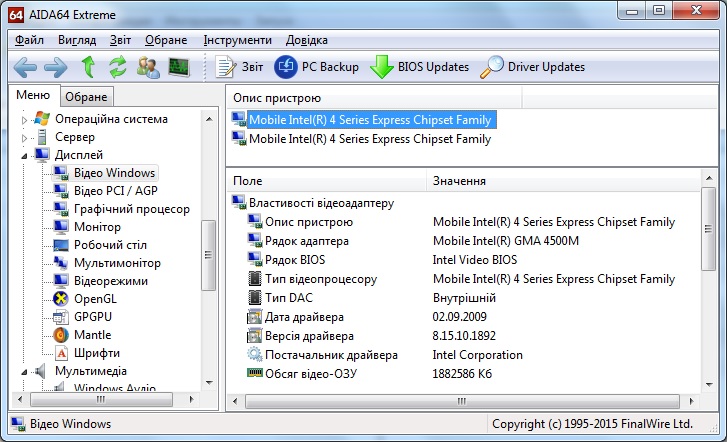Expand the Операційна система tree node

click(24, 120)
